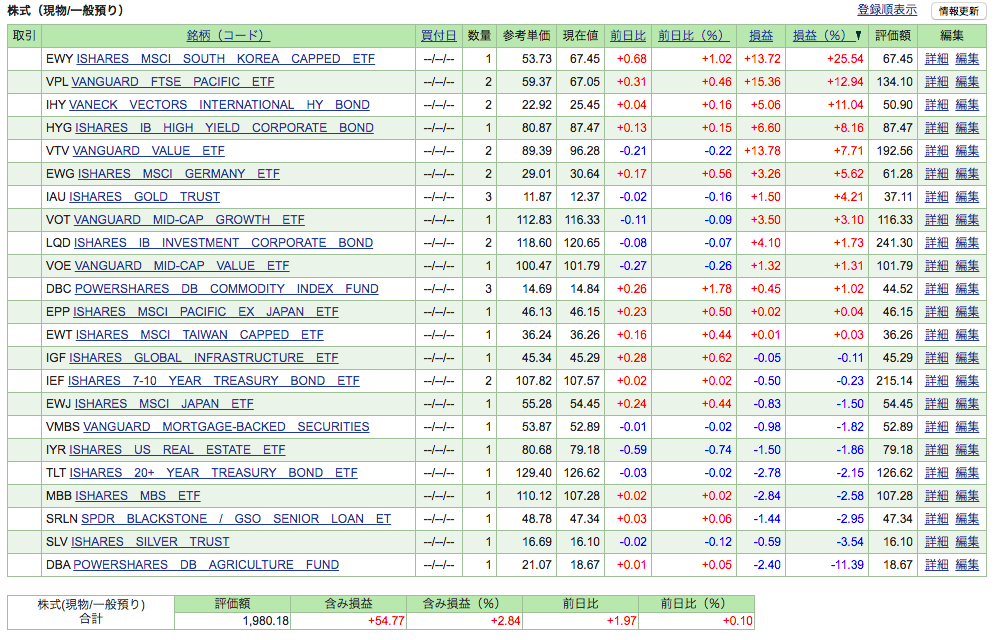
Task: Open ISHARES MBS ETF link
Action: [x=137, y=496]
